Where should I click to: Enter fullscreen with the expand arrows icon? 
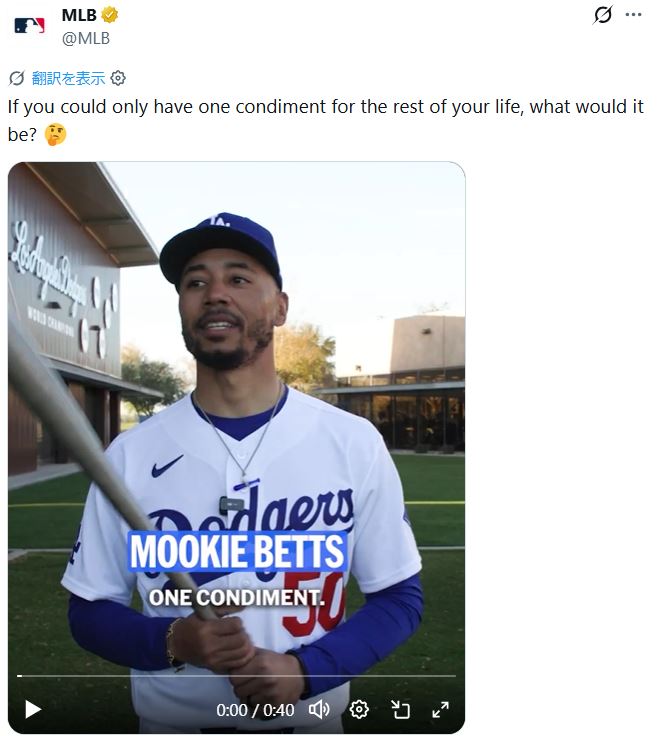click(x=440, y=709)
